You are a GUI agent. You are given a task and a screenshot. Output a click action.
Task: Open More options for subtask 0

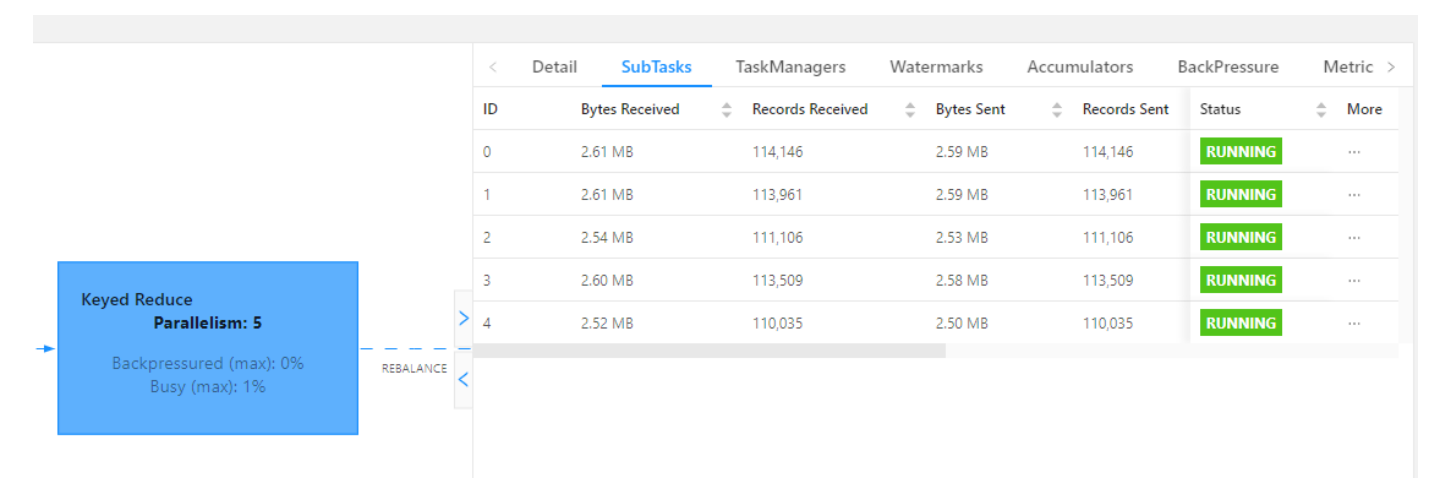1354,152
